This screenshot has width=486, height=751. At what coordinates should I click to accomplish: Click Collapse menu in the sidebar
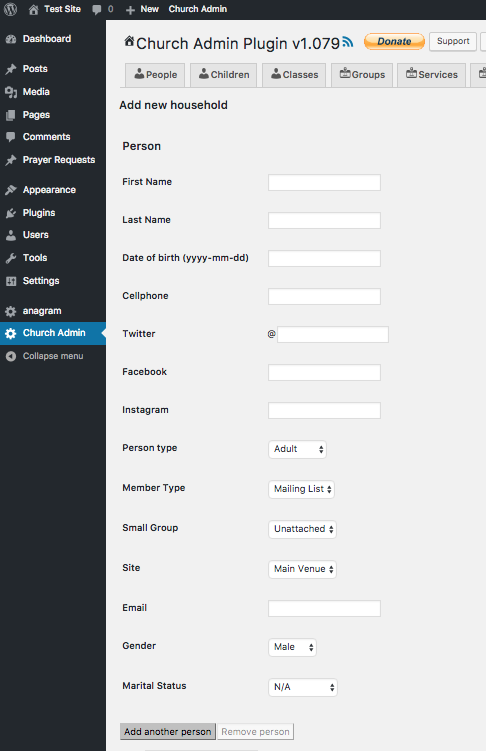pos(53,356)
